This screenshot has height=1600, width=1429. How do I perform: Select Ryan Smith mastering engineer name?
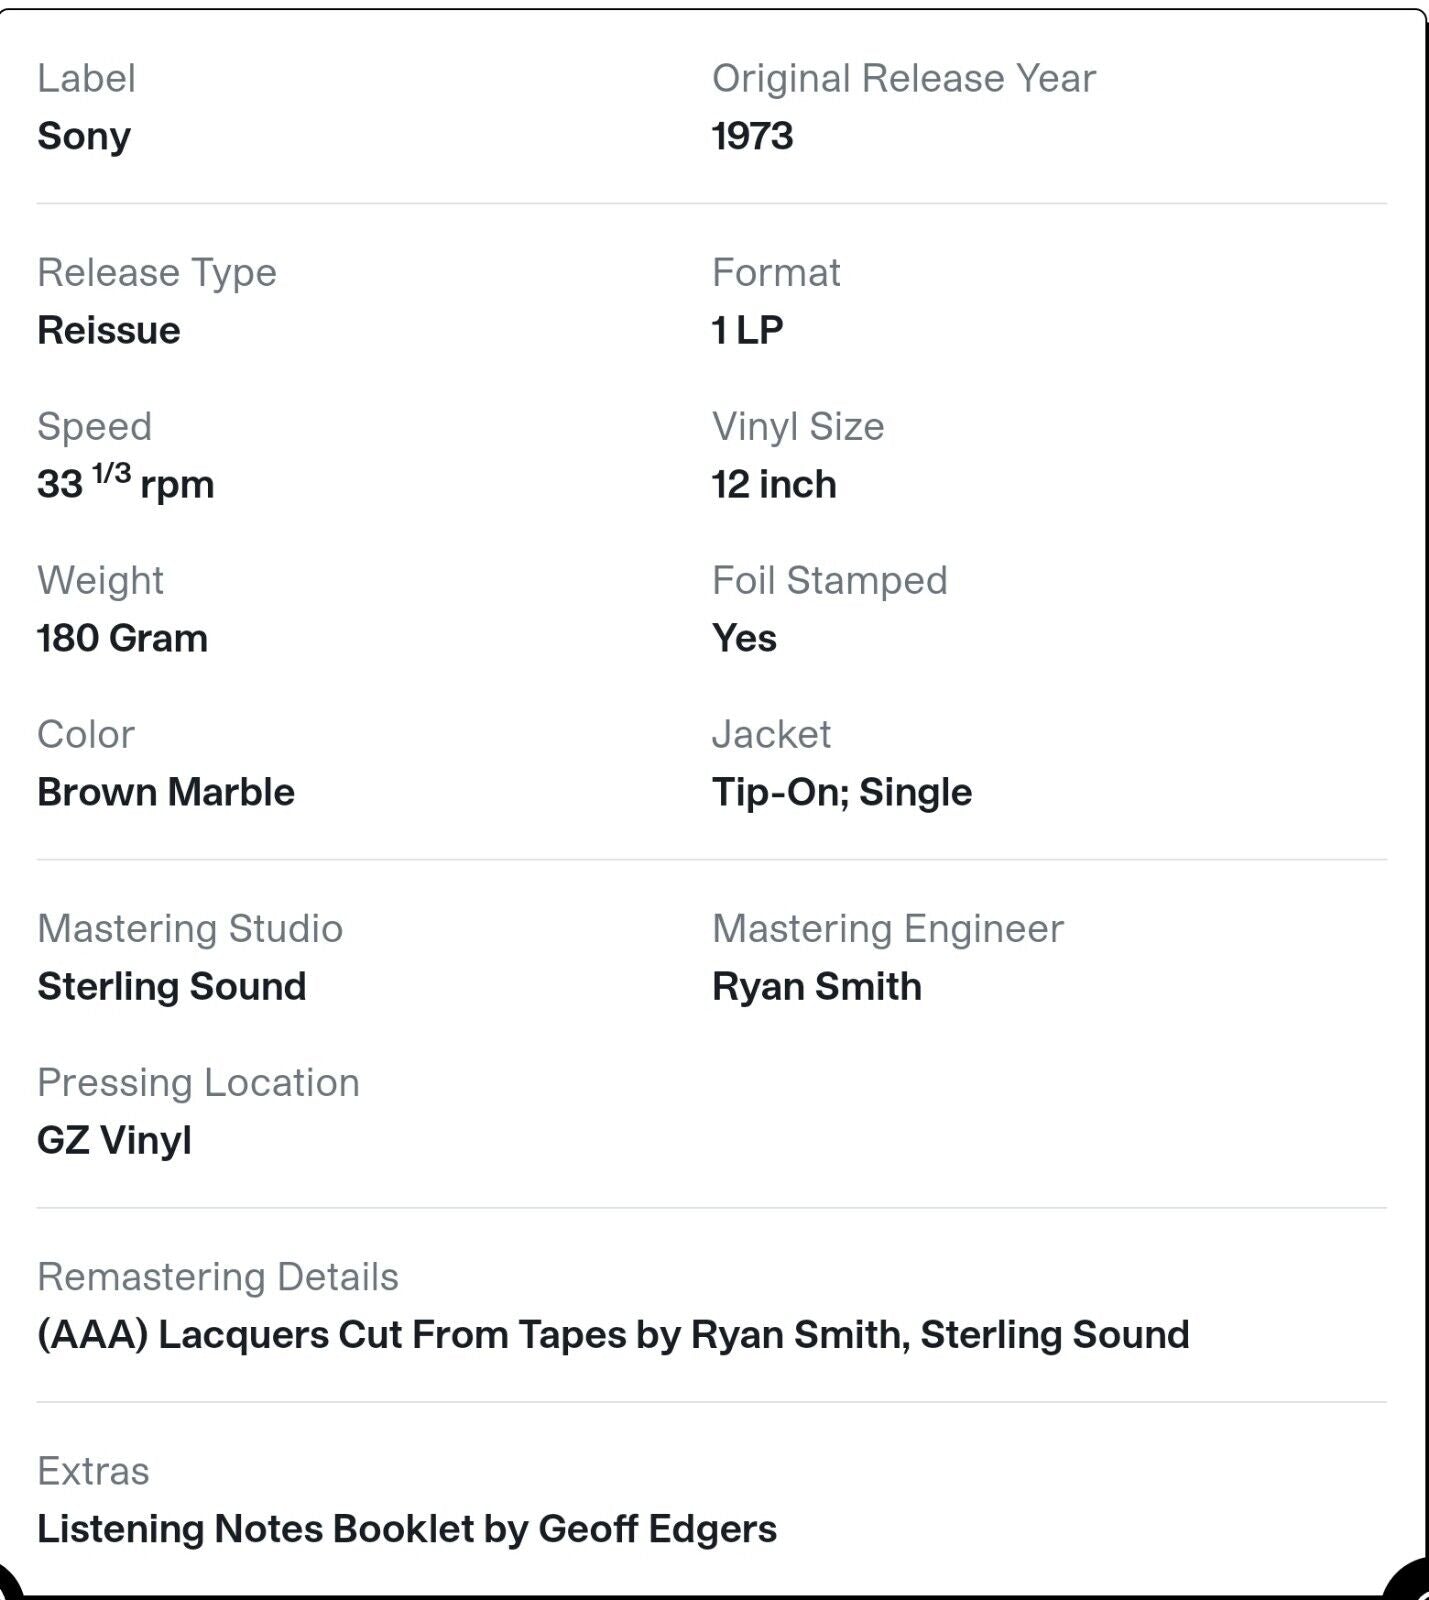coord(817,986)
